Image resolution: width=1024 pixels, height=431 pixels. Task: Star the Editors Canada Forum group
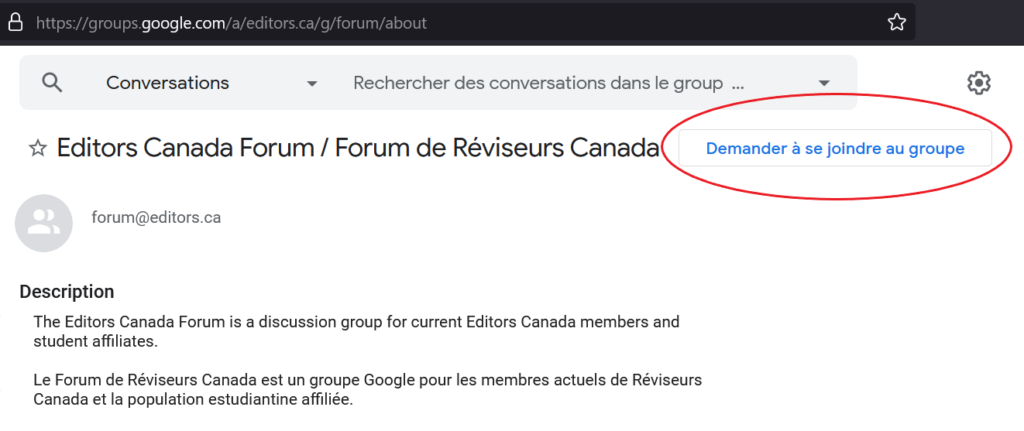(x=38, y=149)
